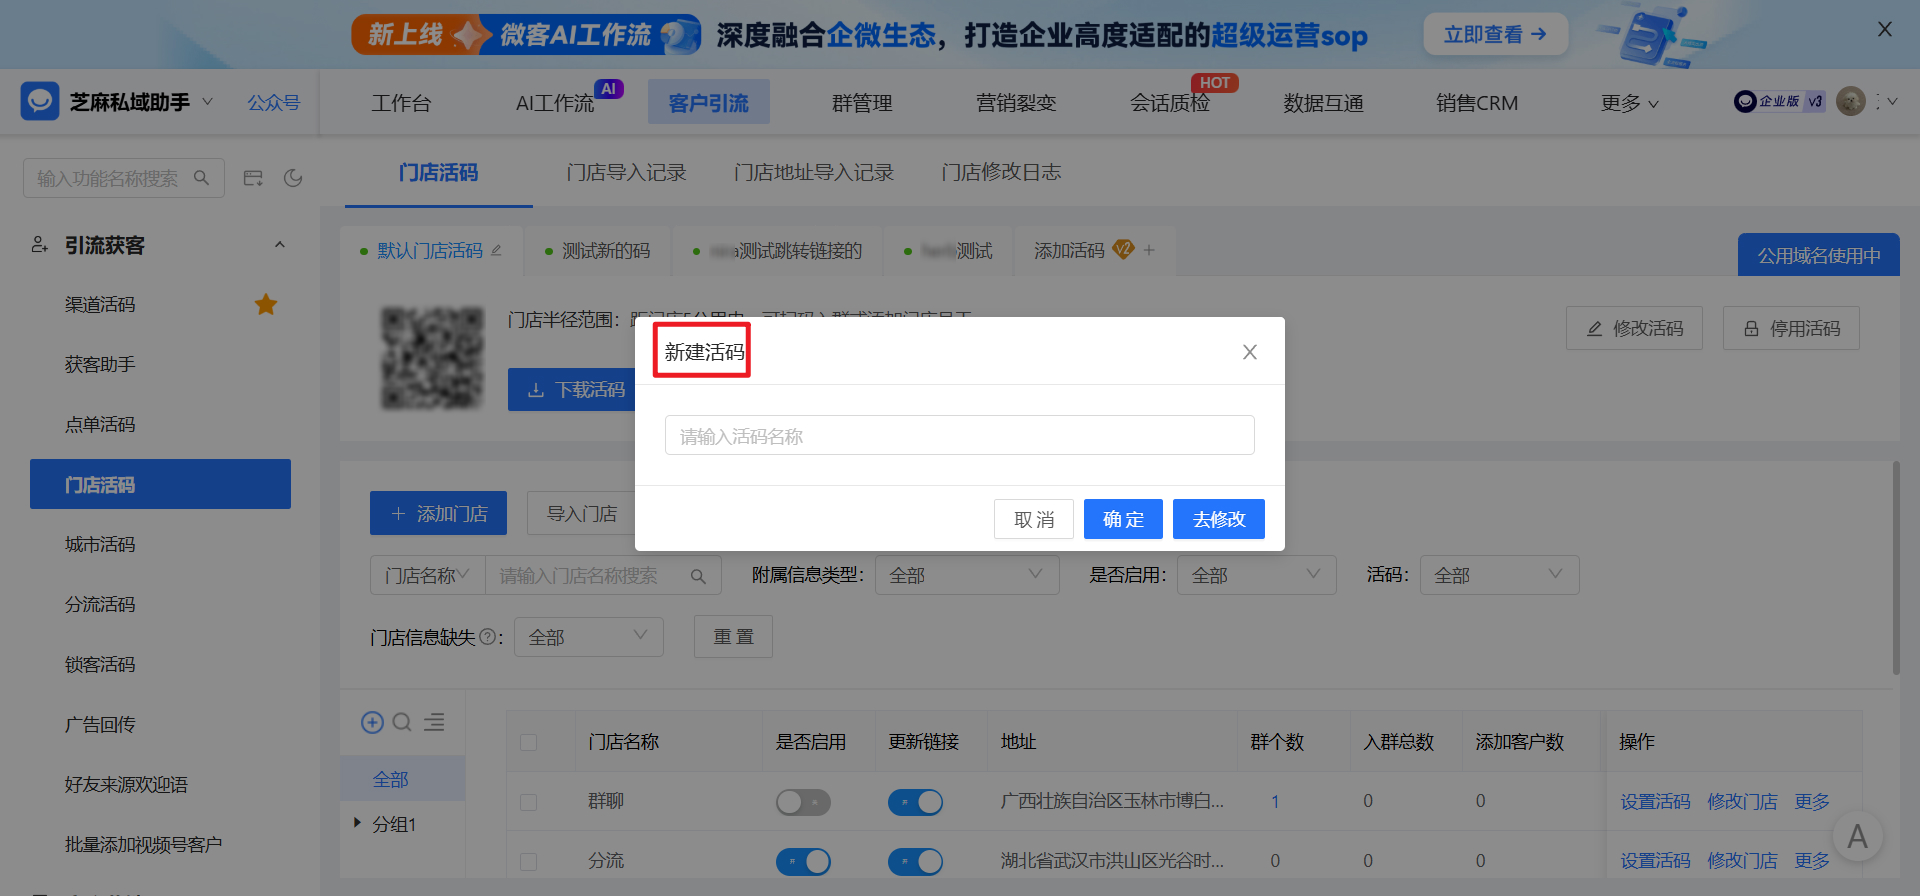
Task: Click the search magnifier in function search
Action: [201, 178]
